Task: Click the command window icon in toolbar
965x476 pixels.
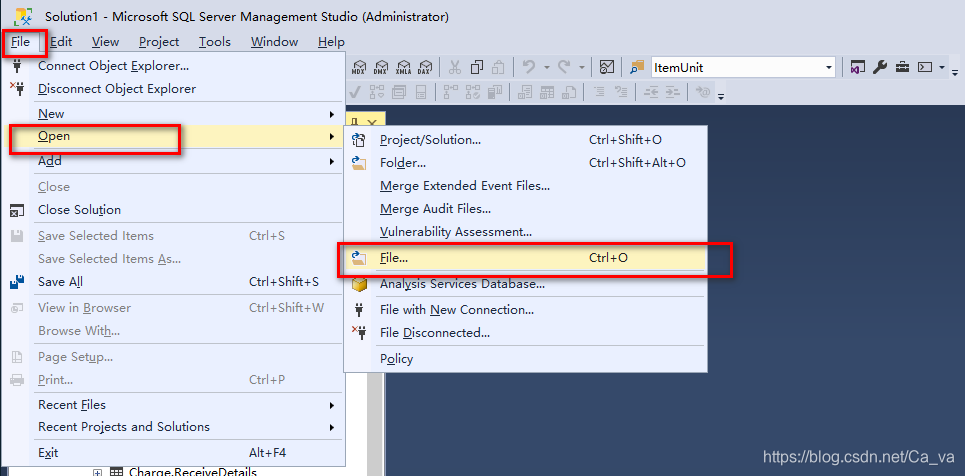Action: (925, 67)
